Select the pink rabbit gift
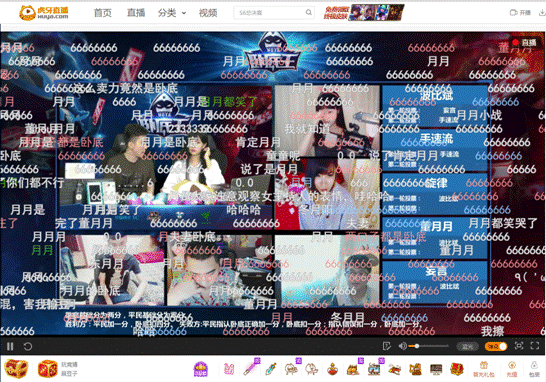The height and width of the screenshot is (382, 546). click(x=229, y=369)
